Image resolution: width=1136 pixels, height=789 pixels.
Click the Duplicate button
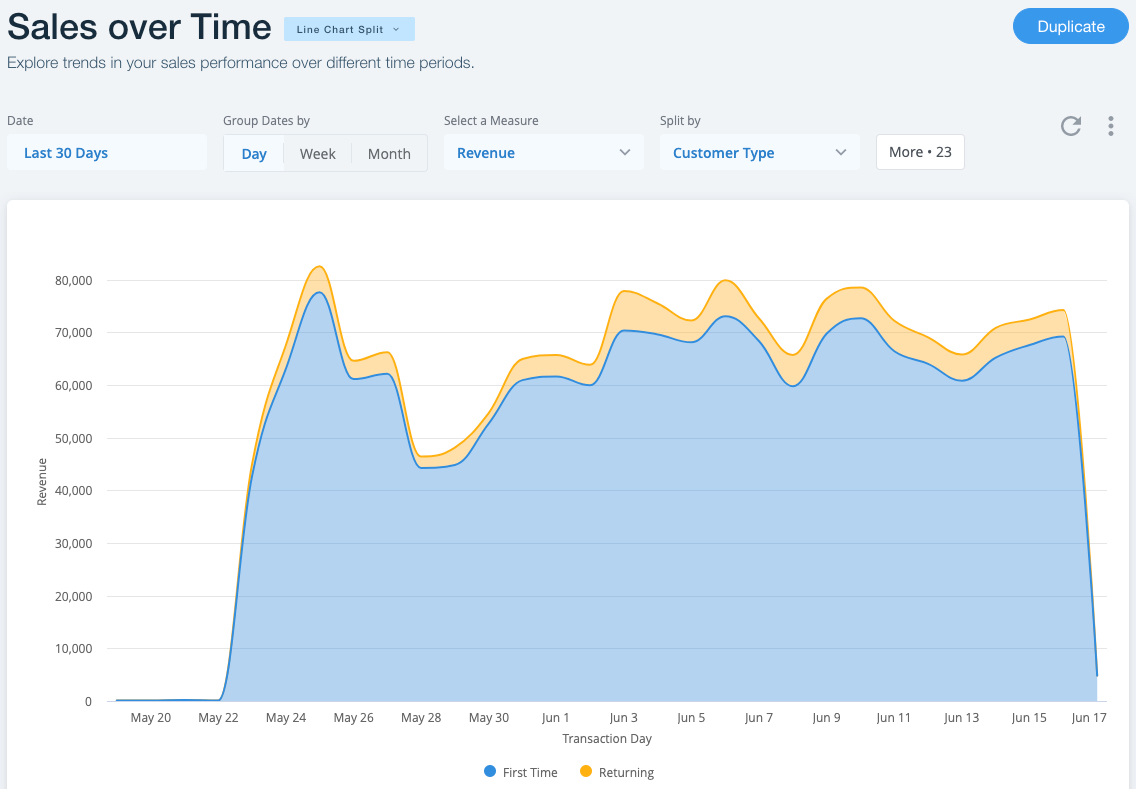(1070, 26)
